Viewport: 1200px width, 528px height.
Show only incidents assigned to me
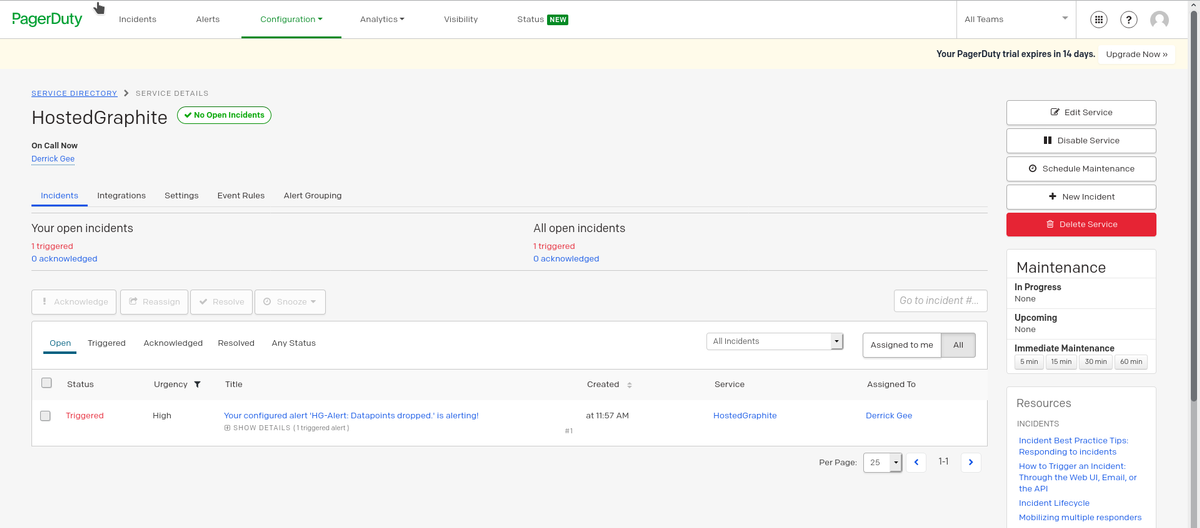coord(902,345)
